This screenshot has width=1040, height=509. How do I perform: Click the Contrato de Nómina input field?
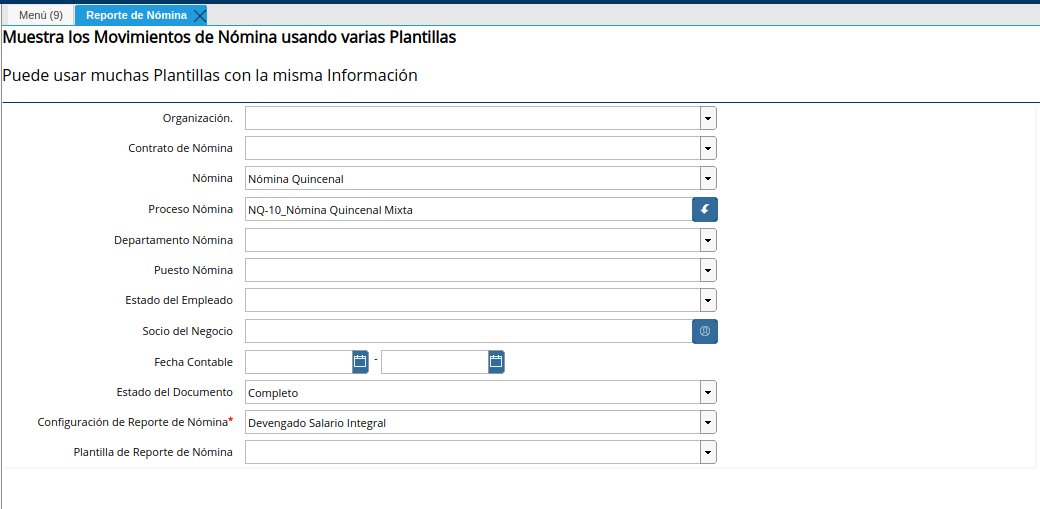pyautogui.click(x=473, y=148)
